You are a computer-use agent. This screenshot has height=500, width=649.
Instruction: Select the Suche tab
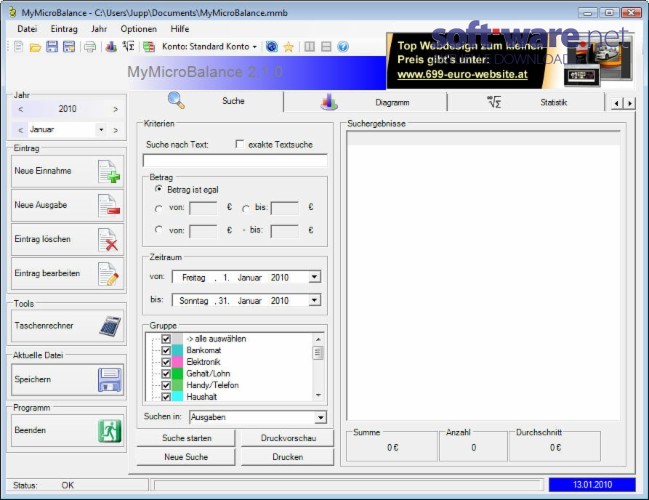tap(206, 101)
